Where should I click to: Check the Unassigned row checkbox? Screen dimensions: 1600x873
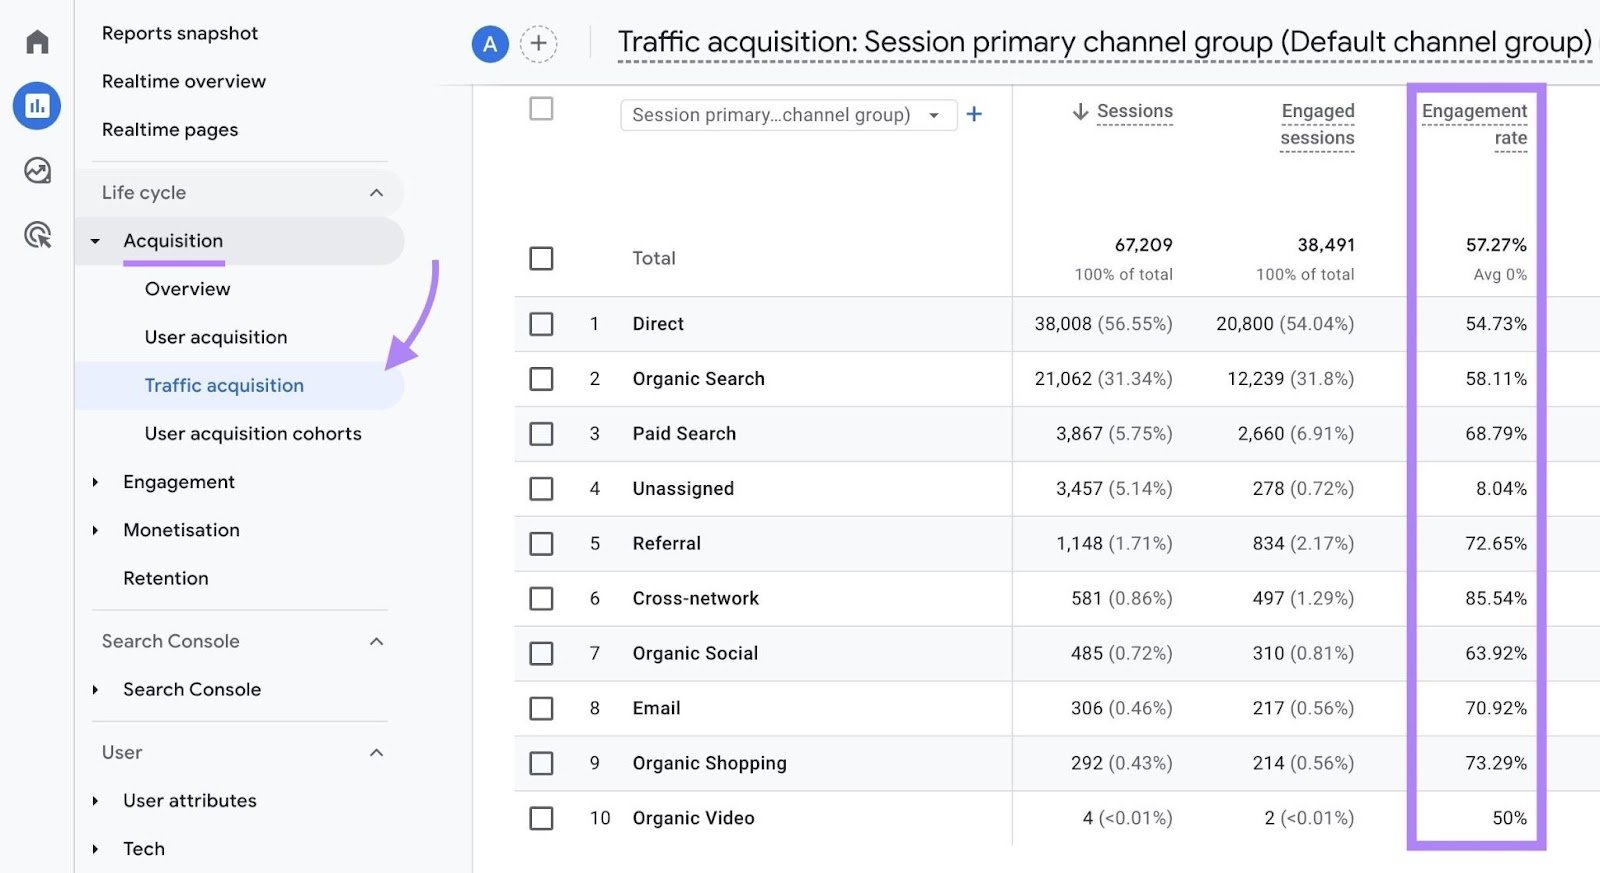[x=541, y=489]
